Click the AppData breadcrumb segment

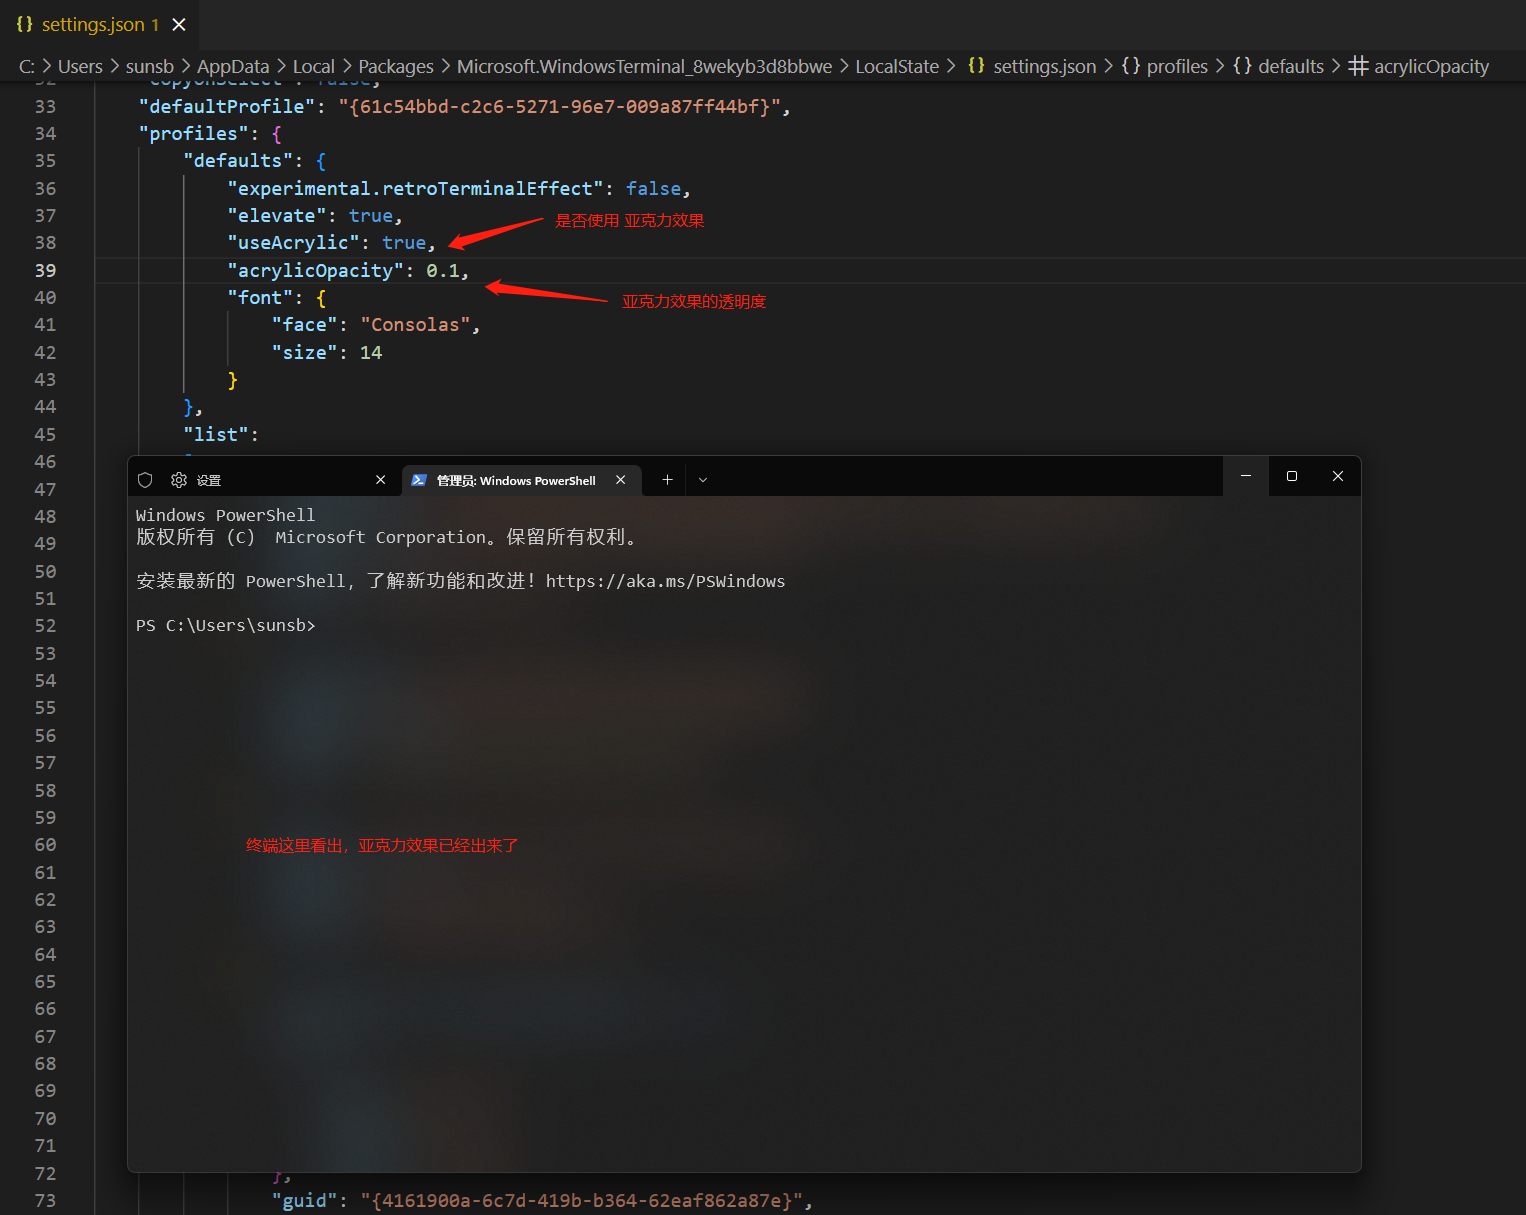(233, 66)
